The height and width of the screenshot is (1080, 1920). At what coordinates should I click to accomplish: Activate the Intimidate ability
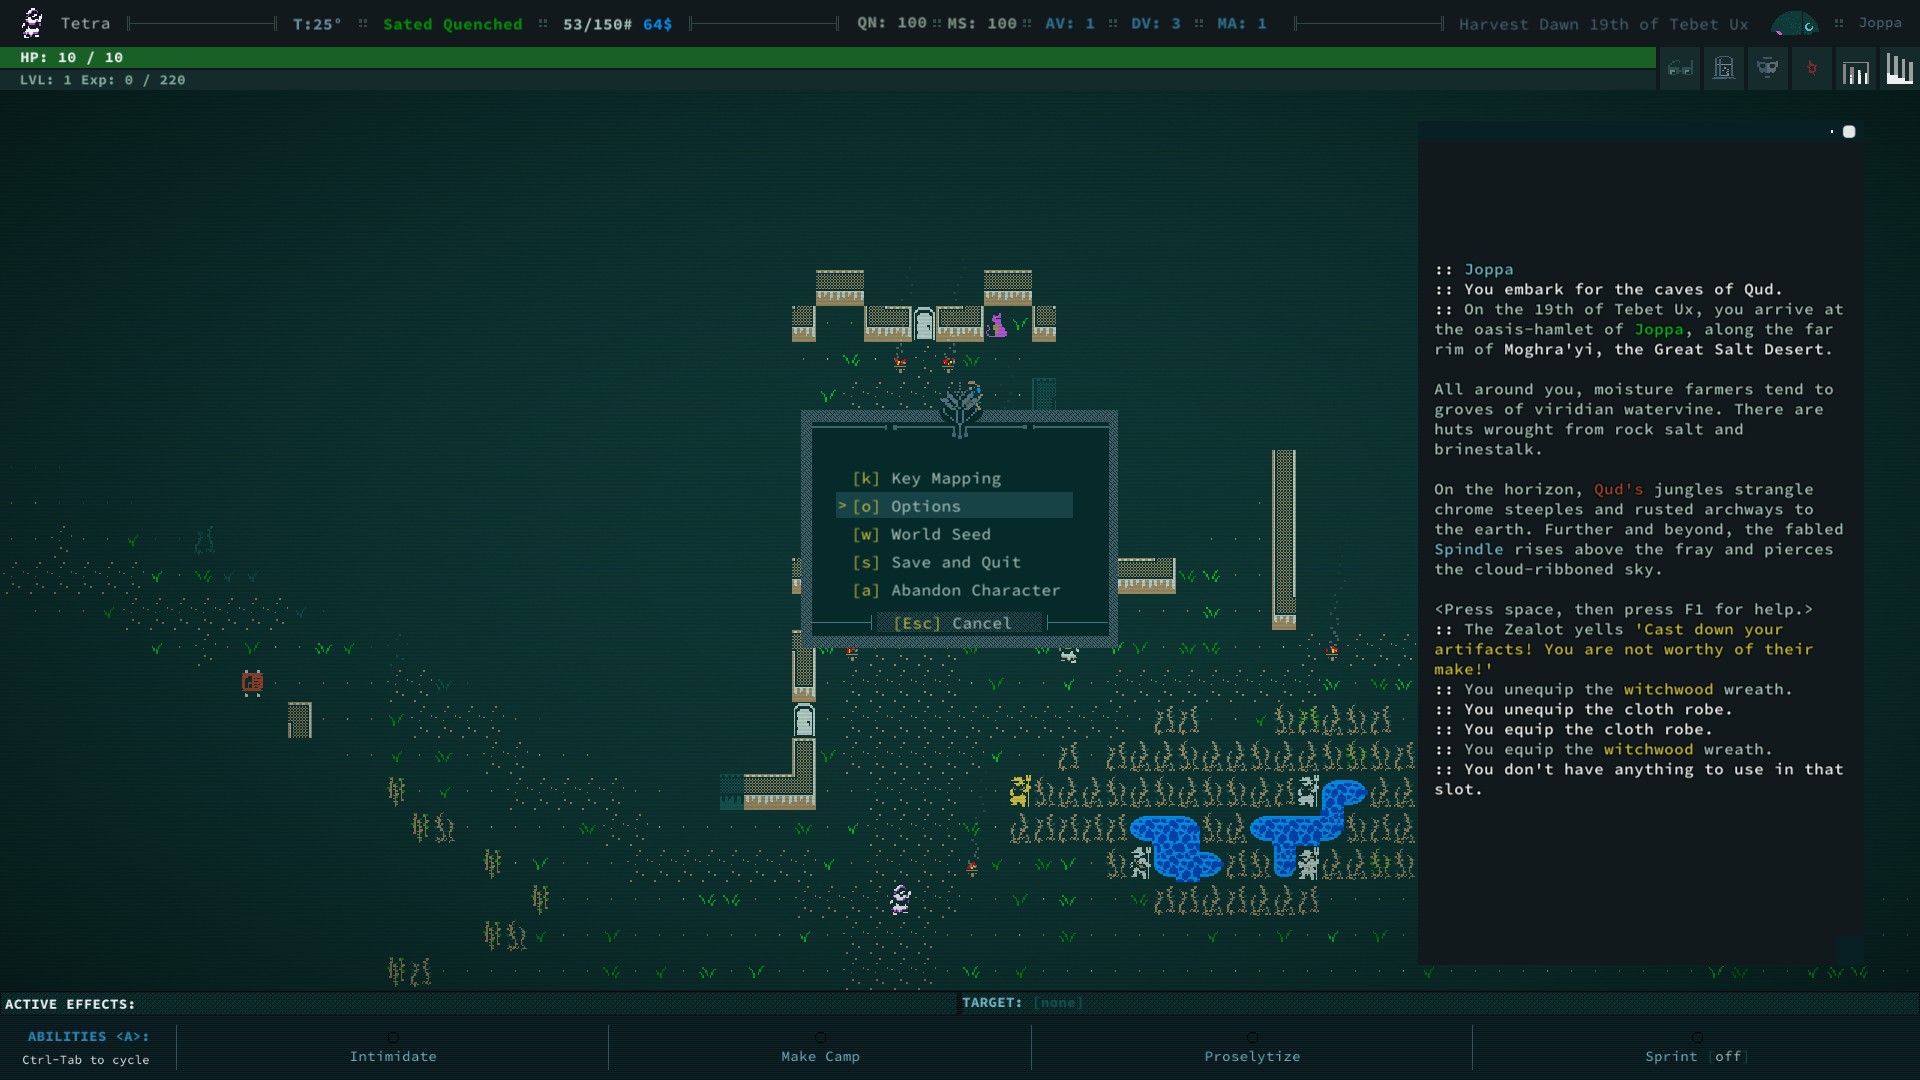393,1056
